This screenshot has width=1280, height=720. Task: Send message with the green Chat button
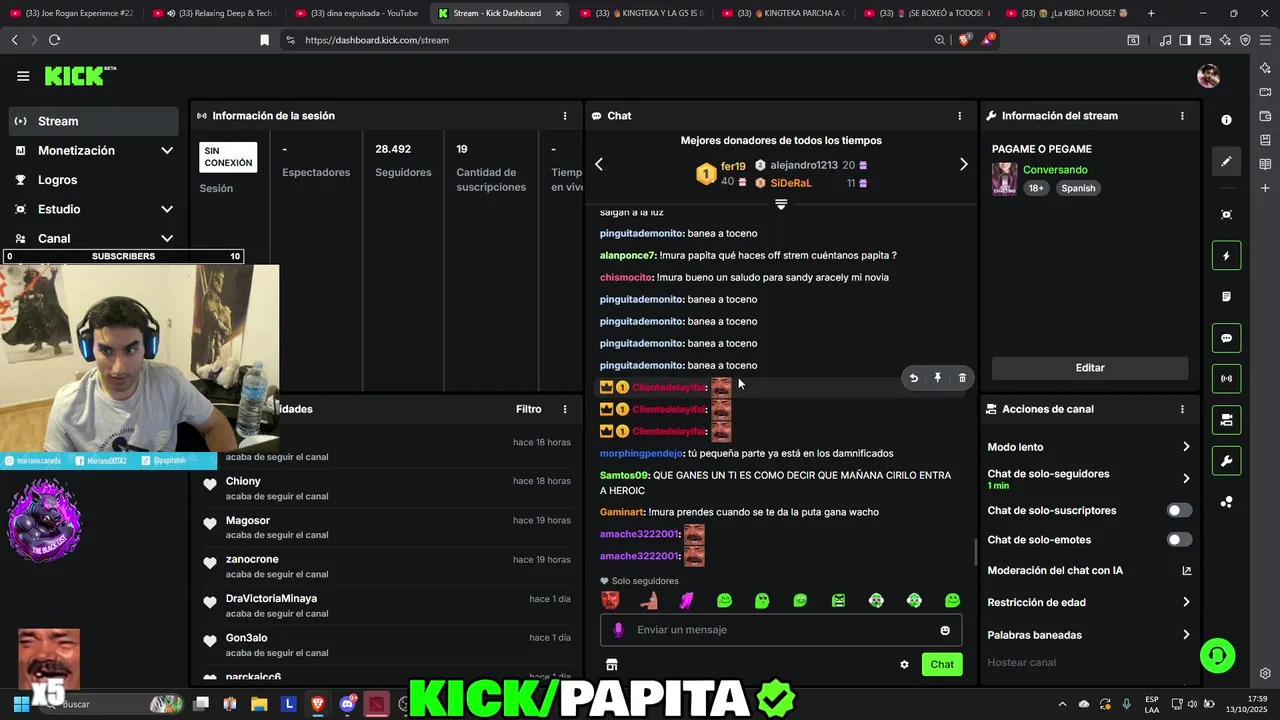(x=942, y=664)
